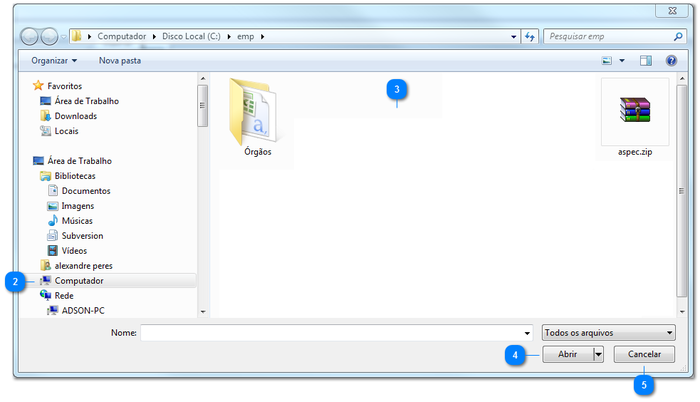The height and width of the screenshot is (402, 700).
Task: Click the sidebar scrollbar down arrow
Action: [204, 312]
